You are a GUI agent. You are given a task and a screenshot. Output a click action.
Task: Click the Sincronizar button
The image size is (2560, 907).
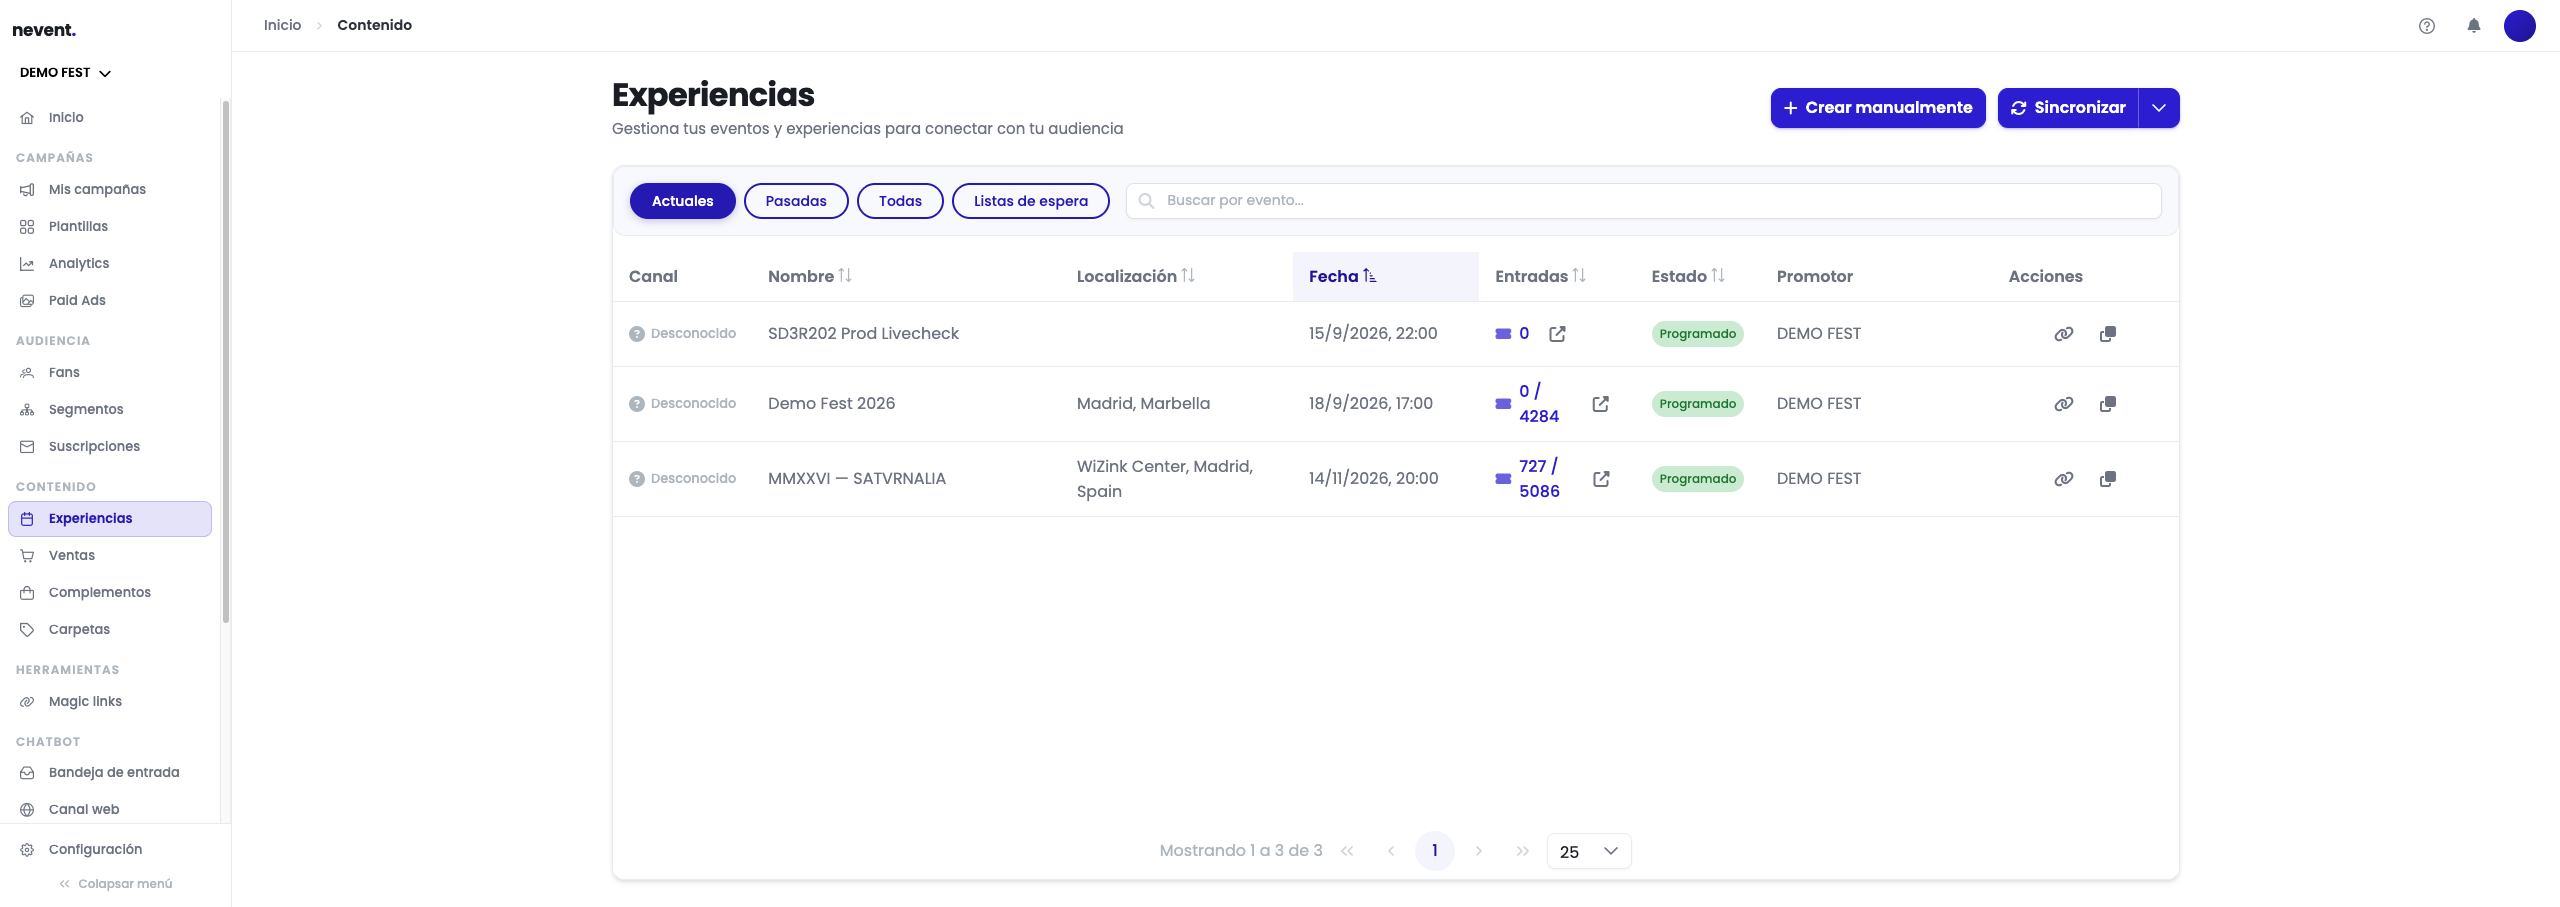click(x=2068, y=108)
